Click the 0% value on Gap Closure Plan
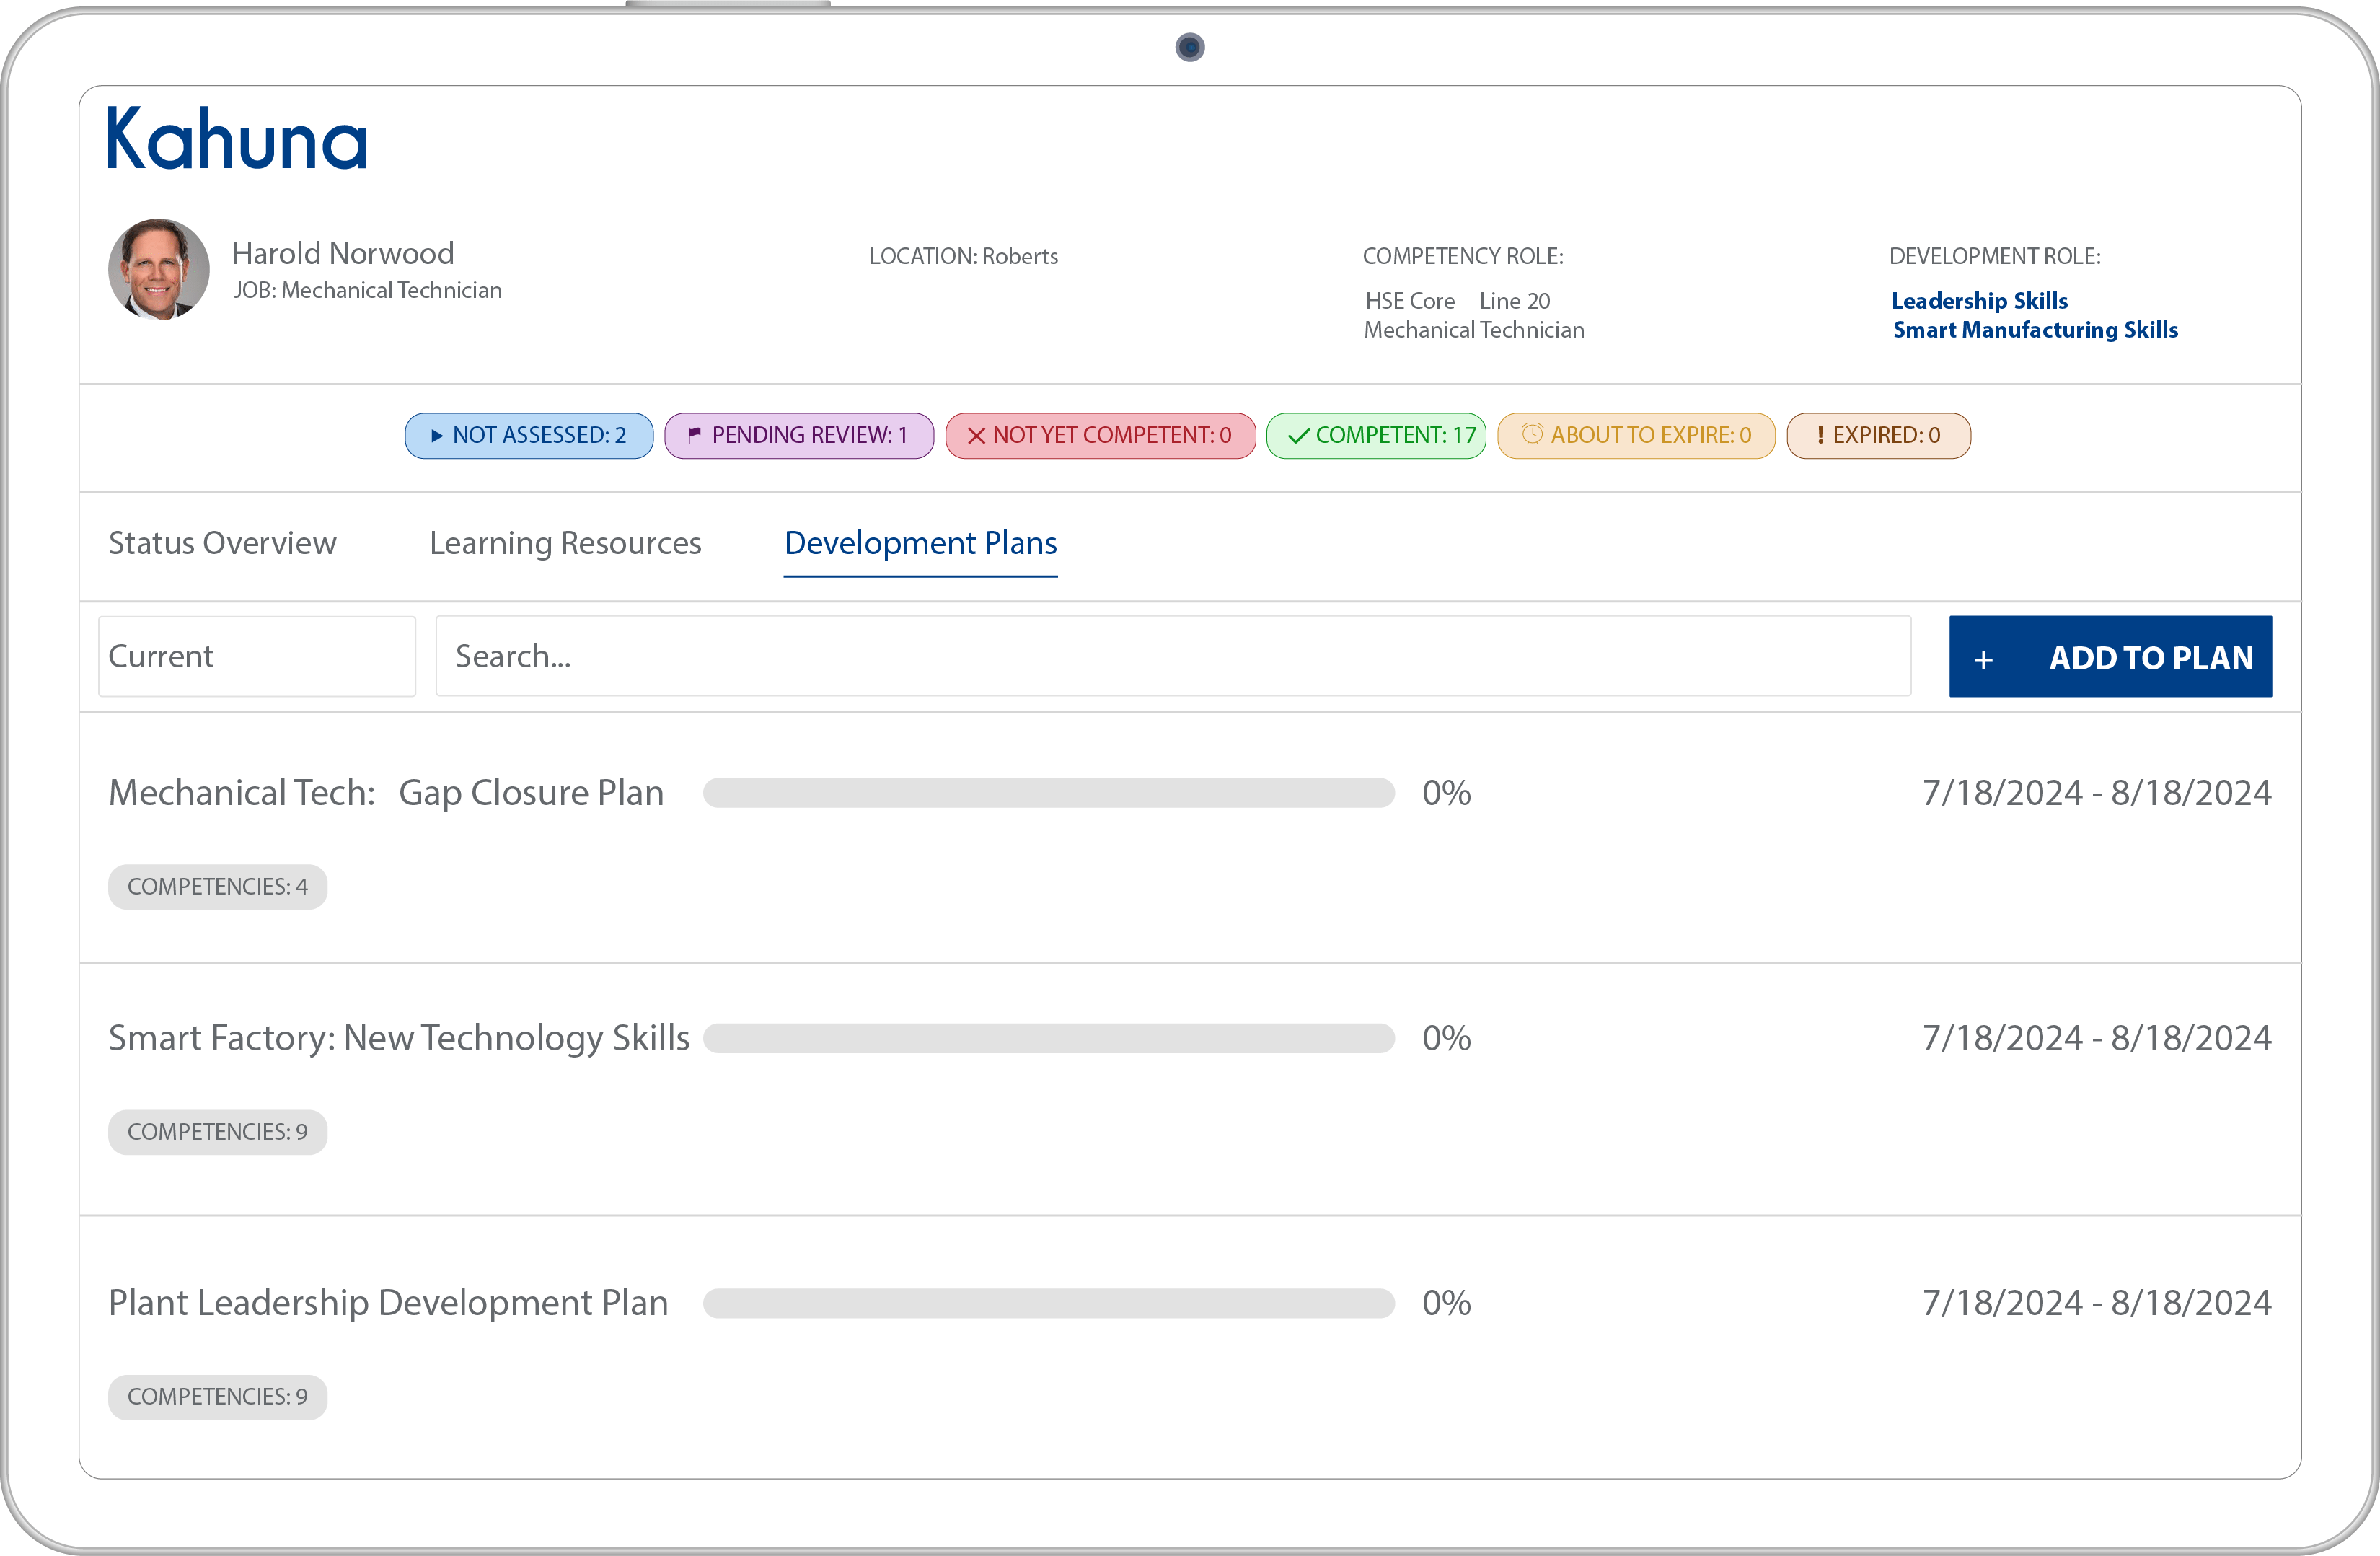Viewport: 2380px width, 1556px height. (x=1447, y=793)
